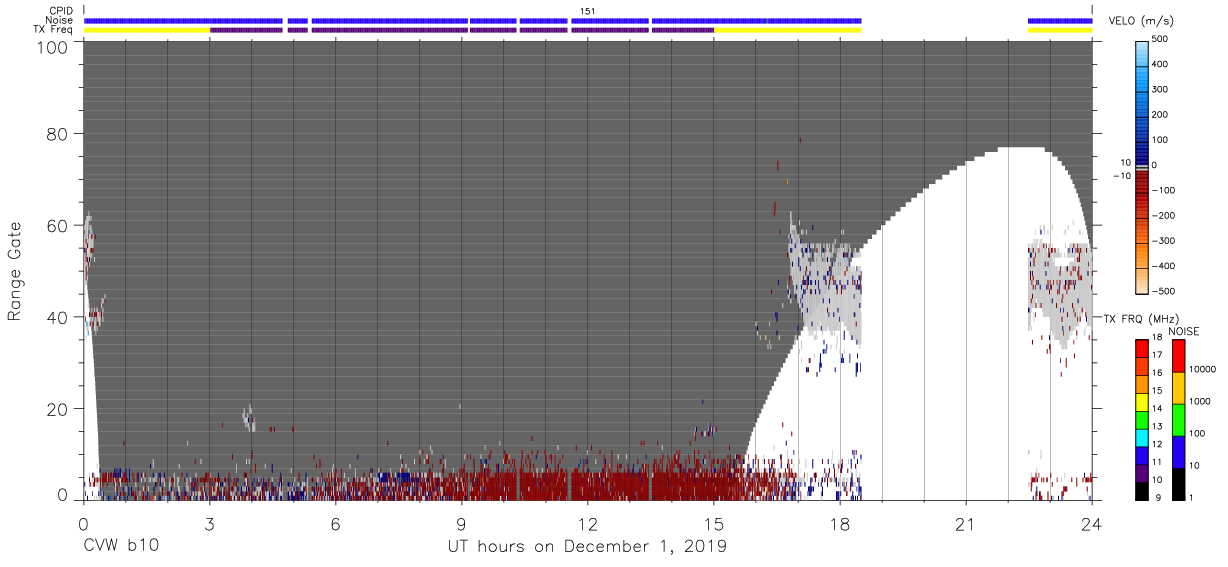
Task: Click the velocity colorbar gradient
Action: point(1143,167)
